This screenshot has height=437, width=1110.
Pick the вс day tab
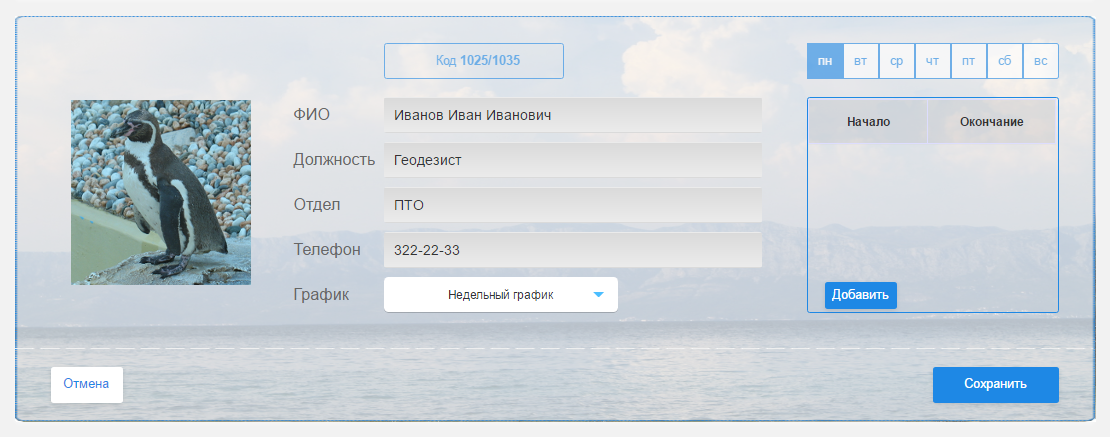pos(1041,61)
